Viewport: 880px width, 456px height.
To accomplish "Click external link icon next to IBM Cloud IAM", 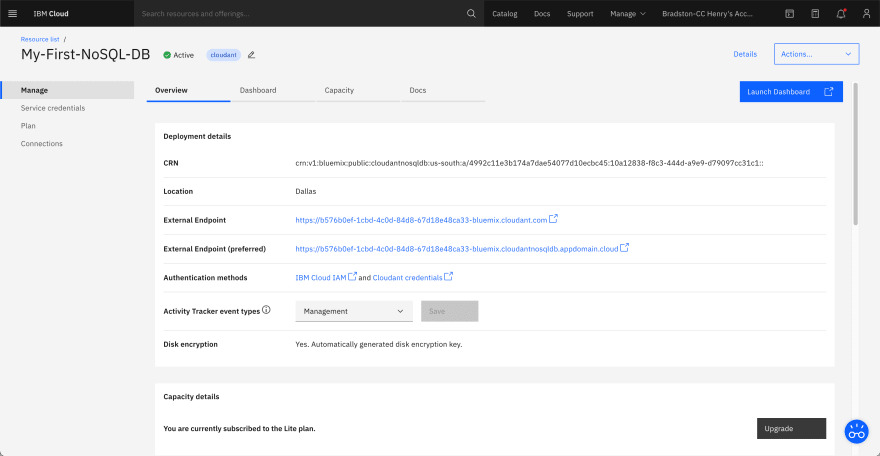I will click(x=352, y=276).
